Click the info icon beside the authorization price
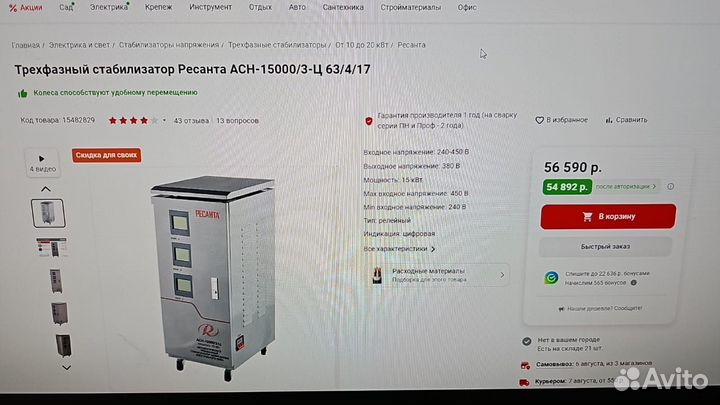The image size is (720, 405). [671, 186]
